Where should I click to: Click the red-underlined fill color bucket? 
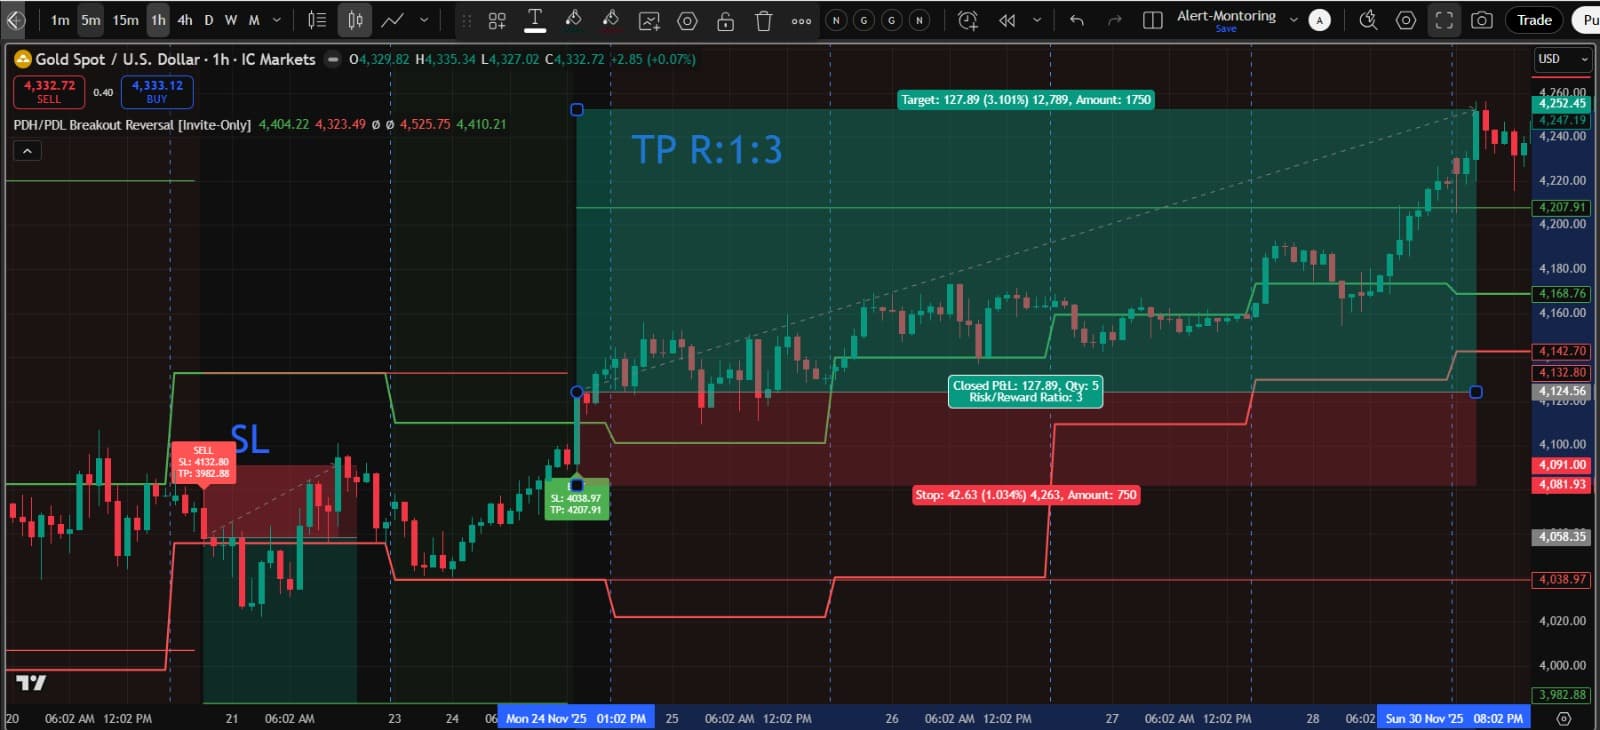click(610, 19)
